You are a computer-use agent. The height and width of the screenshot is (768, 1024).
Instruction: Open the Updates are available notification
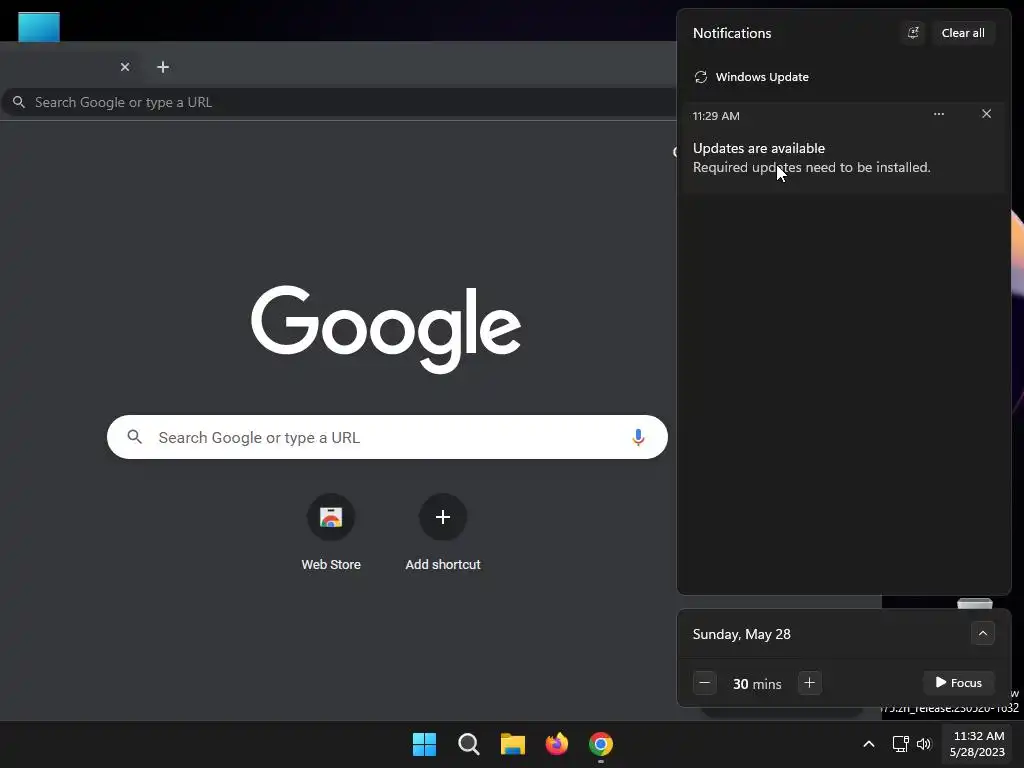tap(843, 148)
